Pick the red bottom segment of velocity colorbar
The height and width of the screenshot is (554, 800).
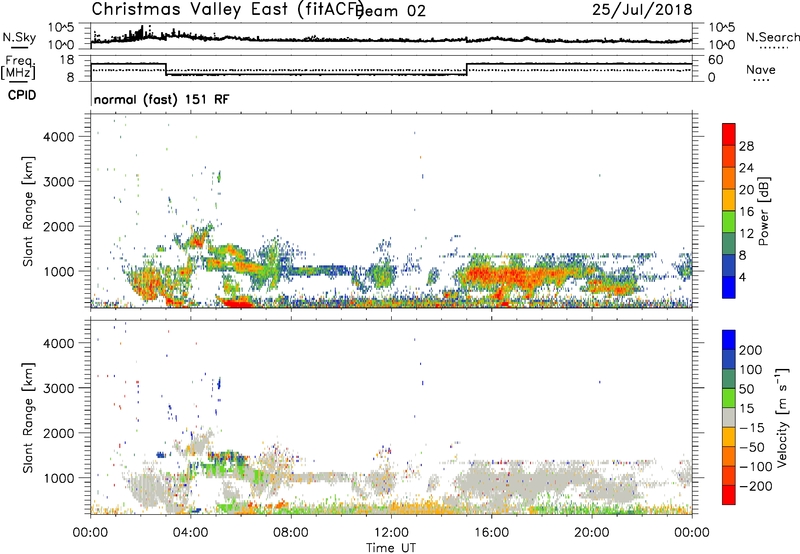coord(729,495)
